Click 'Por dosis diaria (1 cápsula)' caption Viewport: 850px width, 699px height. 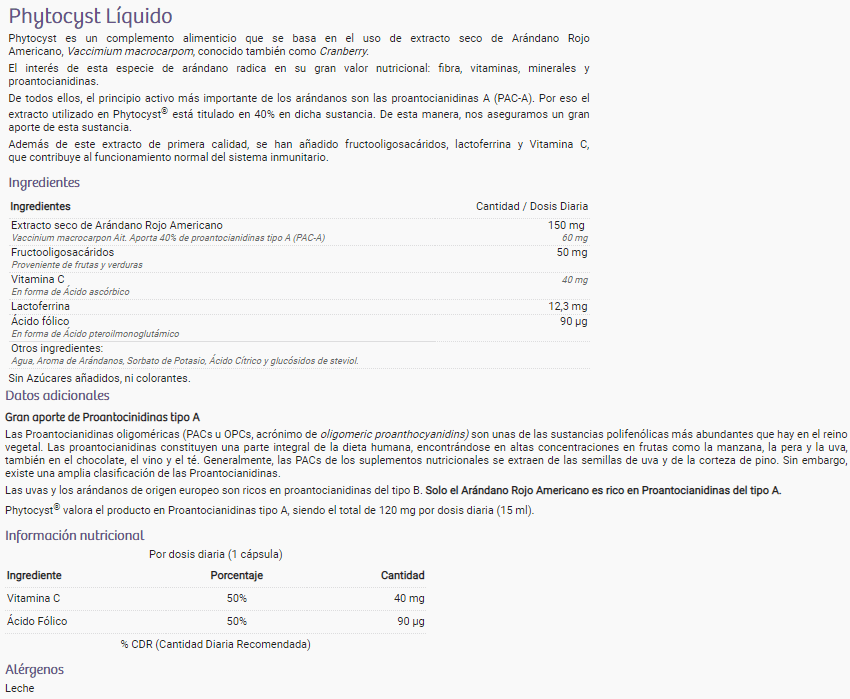(x=216, y=554)
